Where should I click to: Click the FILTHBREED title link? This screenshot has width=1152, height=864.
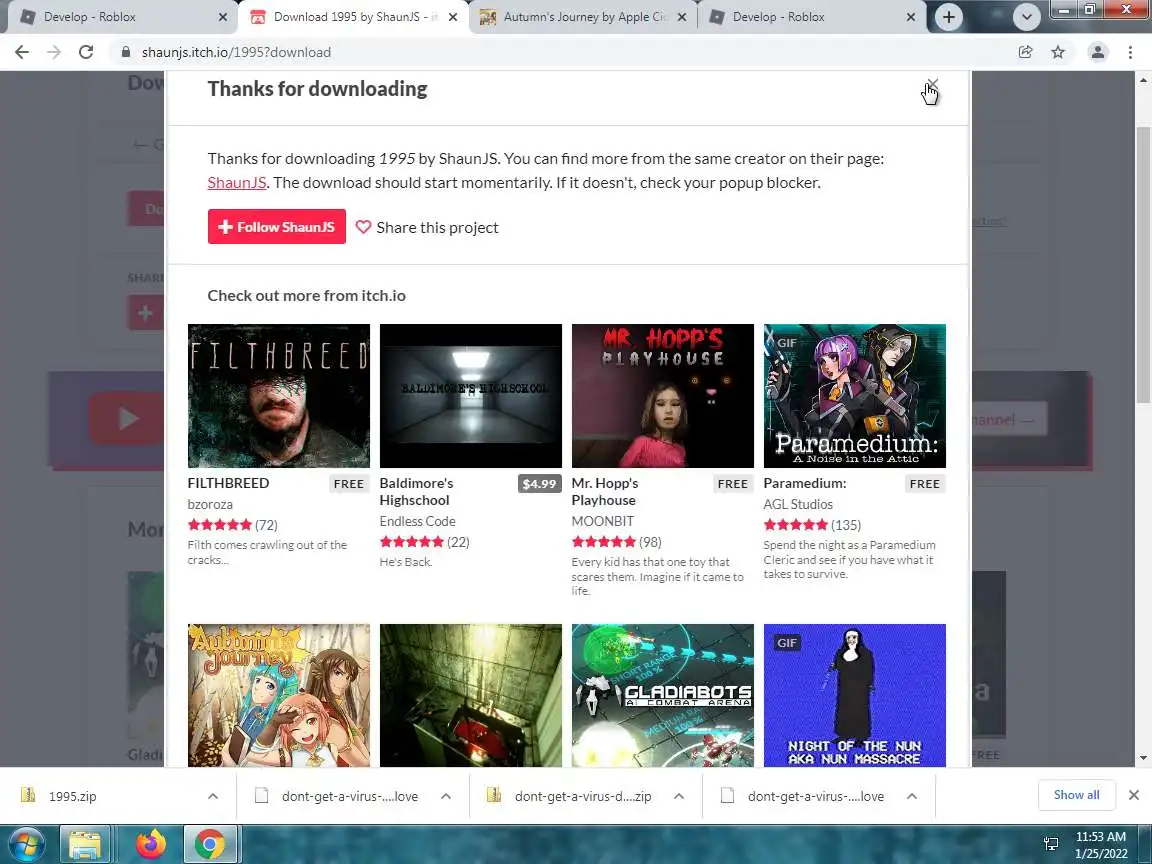point(228,483)
